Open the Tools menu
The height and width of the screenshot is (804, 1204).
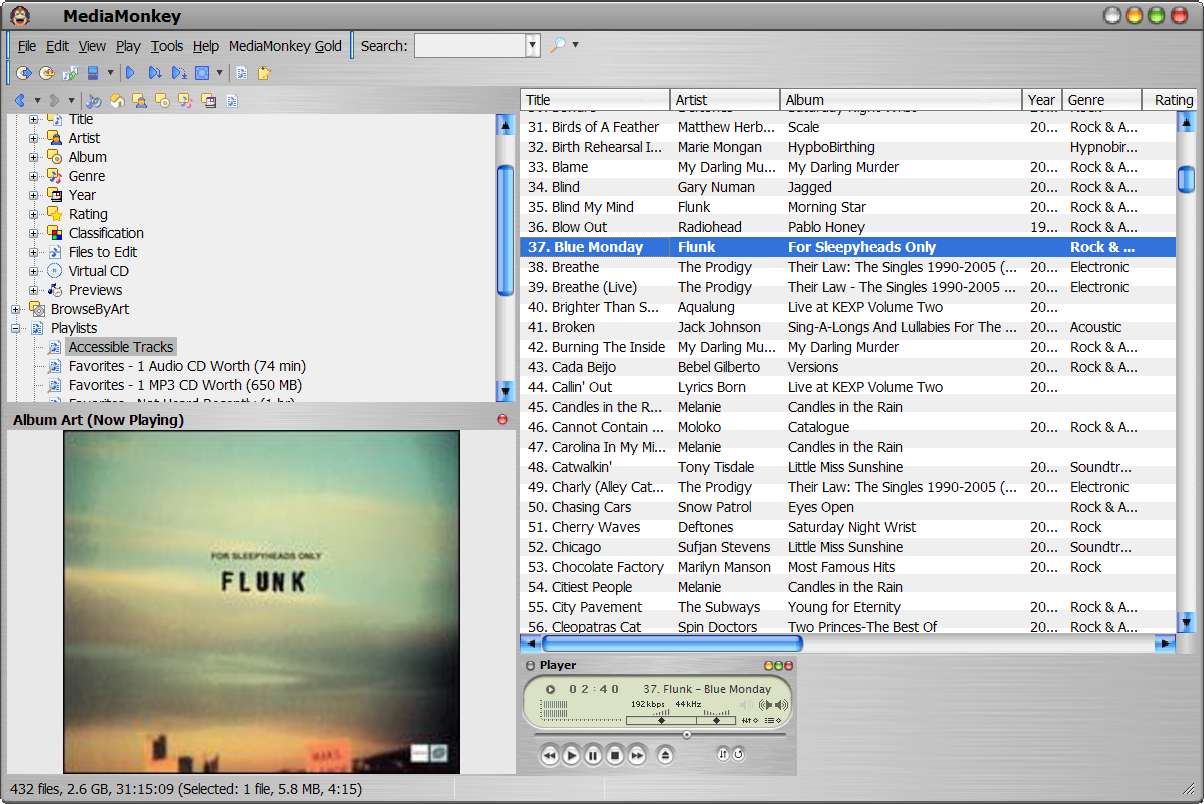(166, 46)
